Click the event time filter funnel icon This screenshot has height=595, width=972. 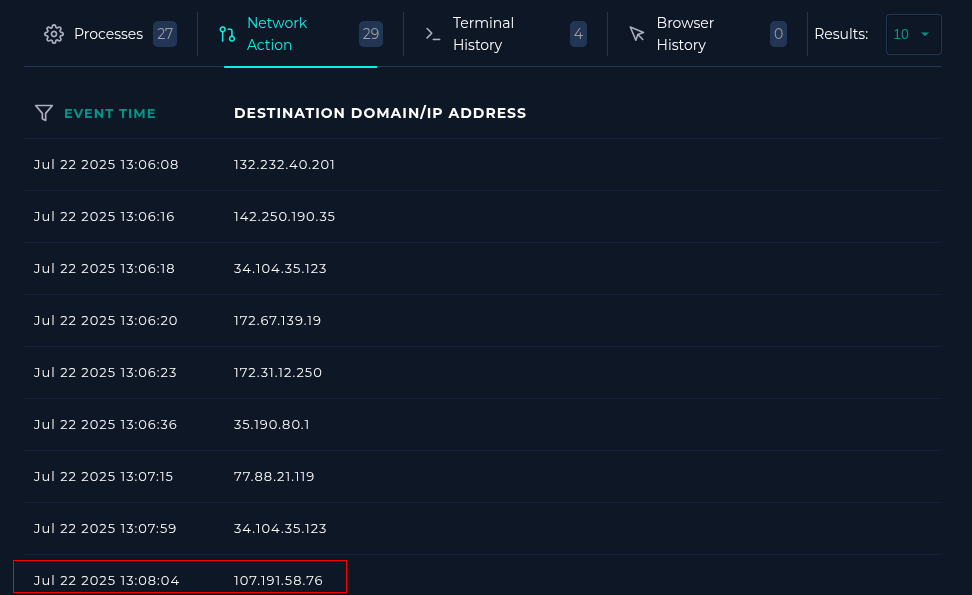pyautogui.click(x=43, y=113)
